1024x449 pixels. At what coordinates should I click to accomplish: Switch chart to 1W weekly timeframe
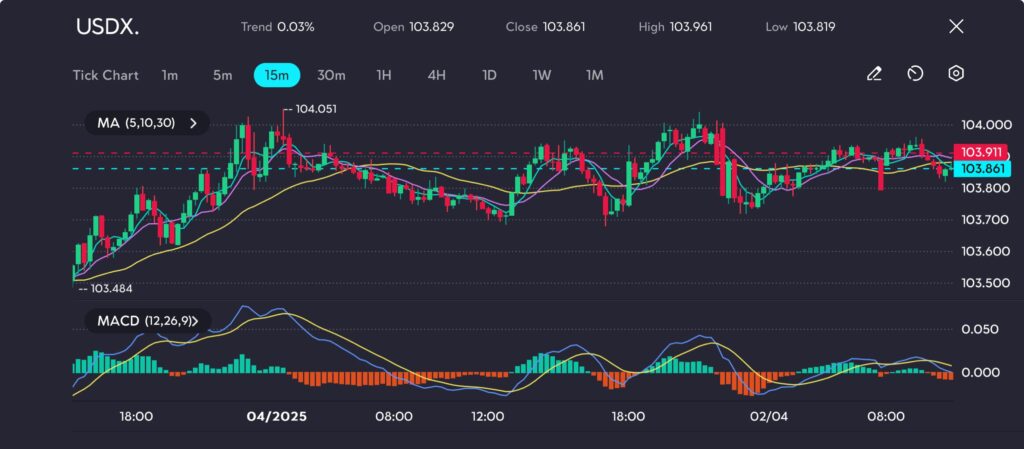coord(541,75)
